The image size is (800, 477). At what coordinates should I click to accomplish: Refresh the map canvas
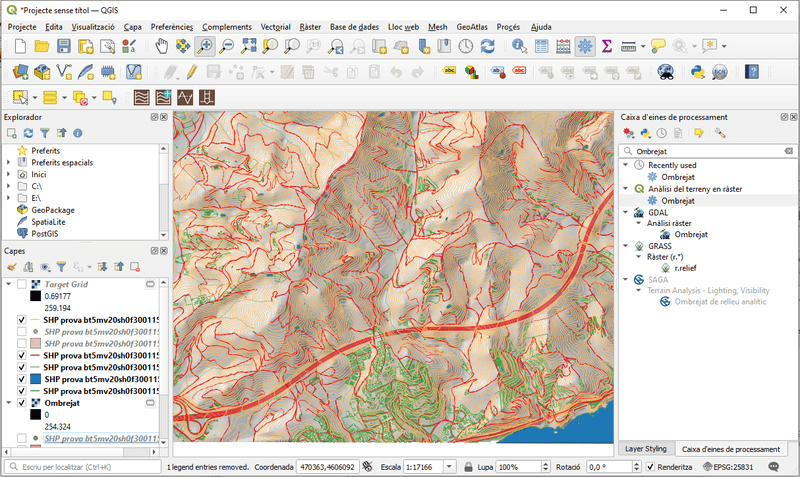tap(487, 46)
